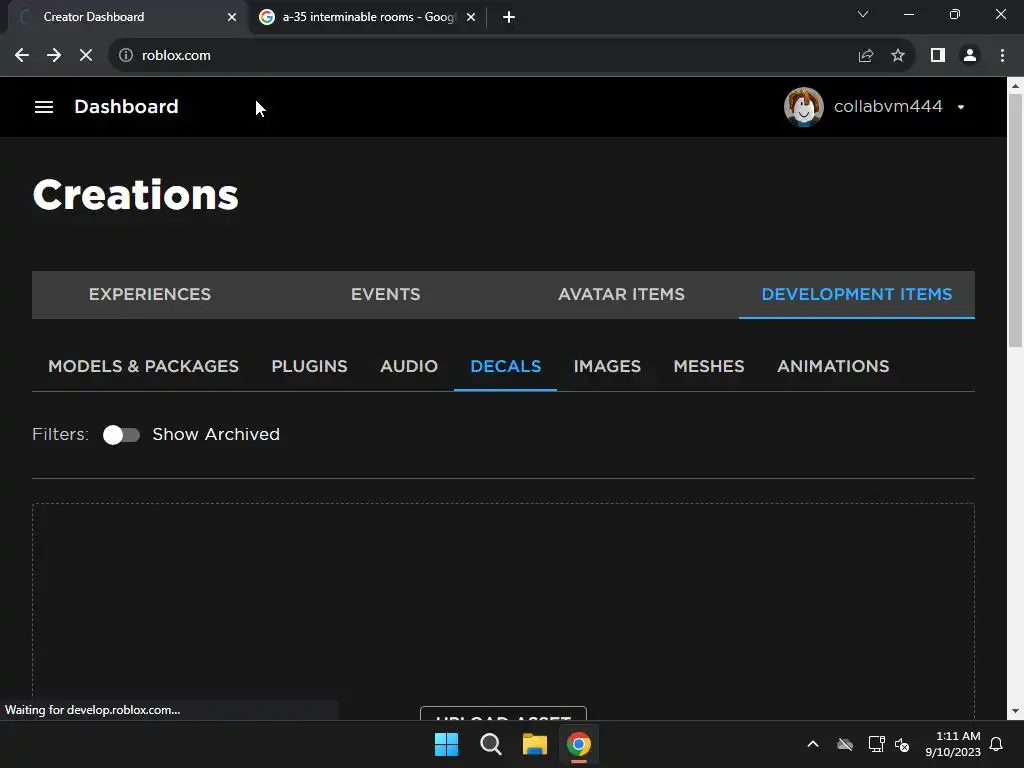The image size is (1024, 768).
Task: Switch to the Audio sub-tab
Action: tap(409, 366)
